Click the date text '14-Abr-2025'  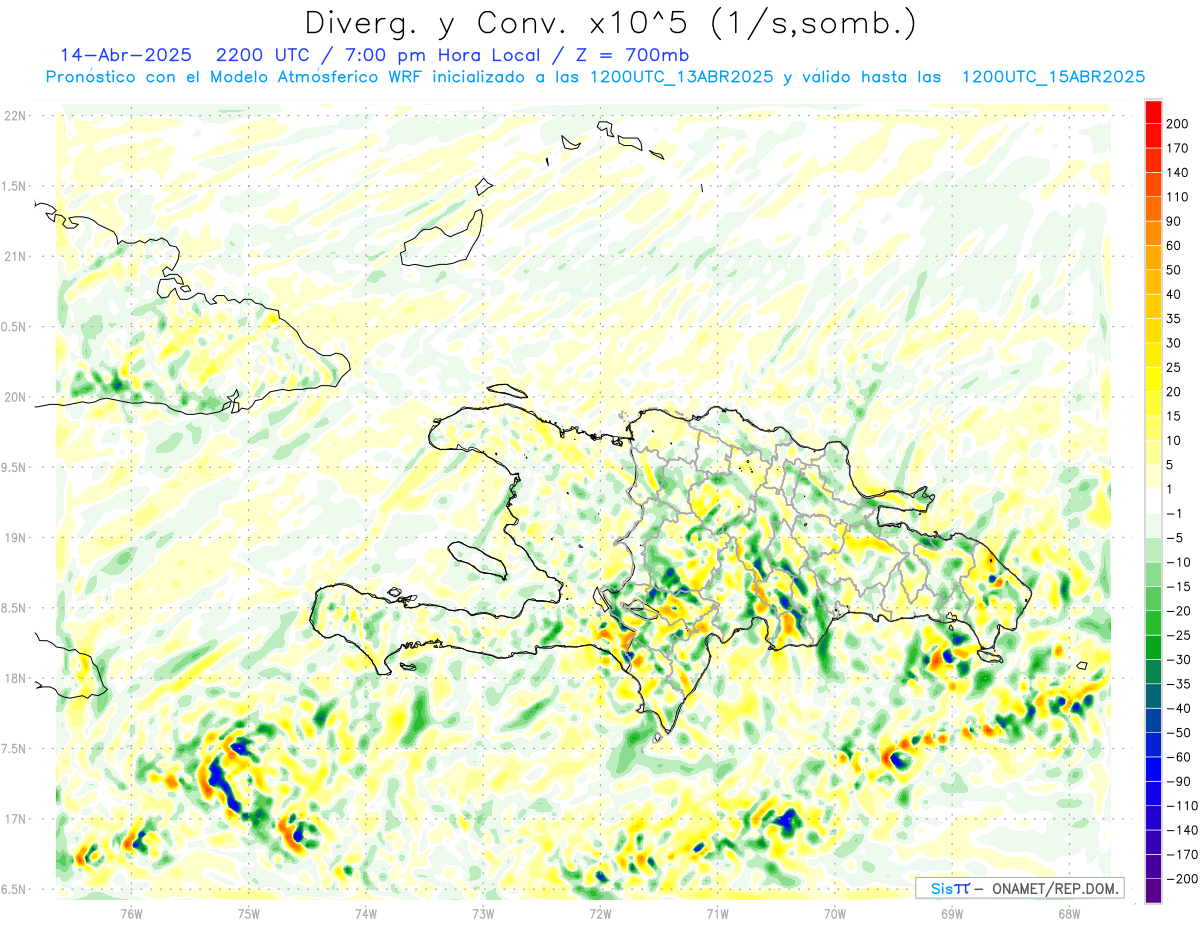[125, 55]
